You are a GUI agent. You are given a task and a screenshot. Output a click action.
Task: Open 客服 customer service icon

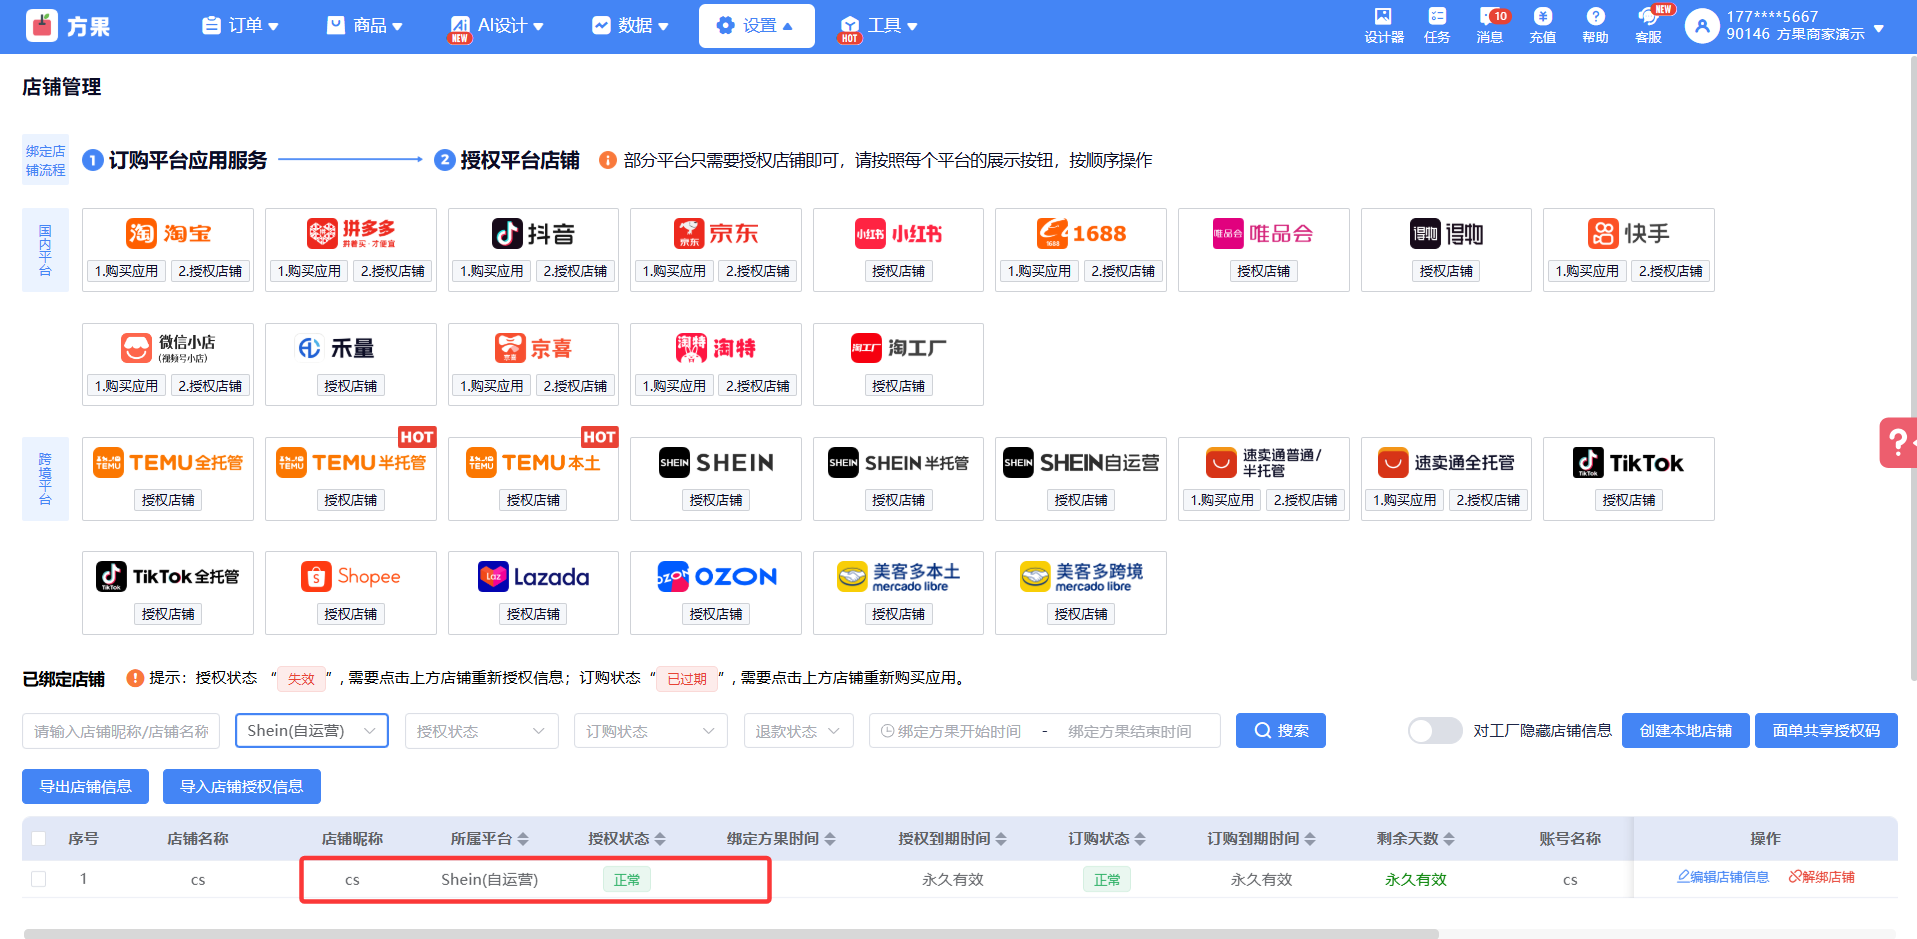[1648, 25]
